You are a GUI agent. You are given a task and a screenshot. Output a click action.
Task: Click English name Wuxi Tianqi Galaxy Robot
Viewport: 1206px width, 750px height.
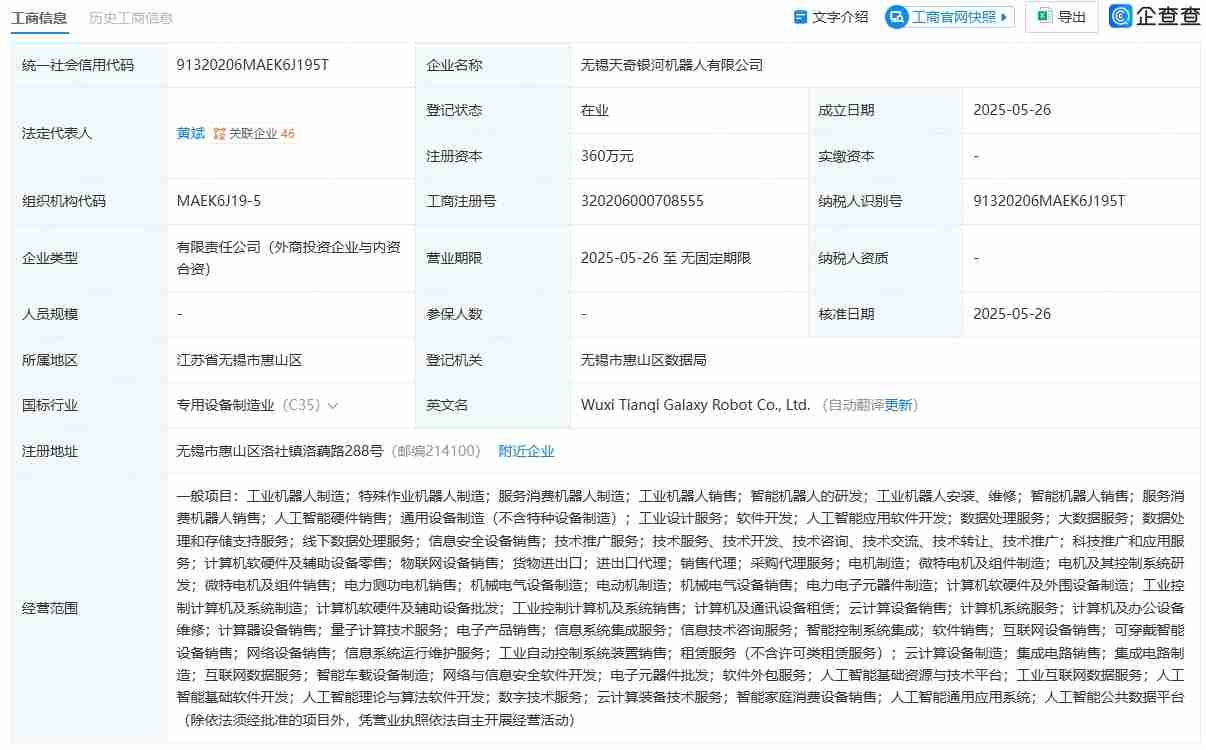[x=693, y=405]
